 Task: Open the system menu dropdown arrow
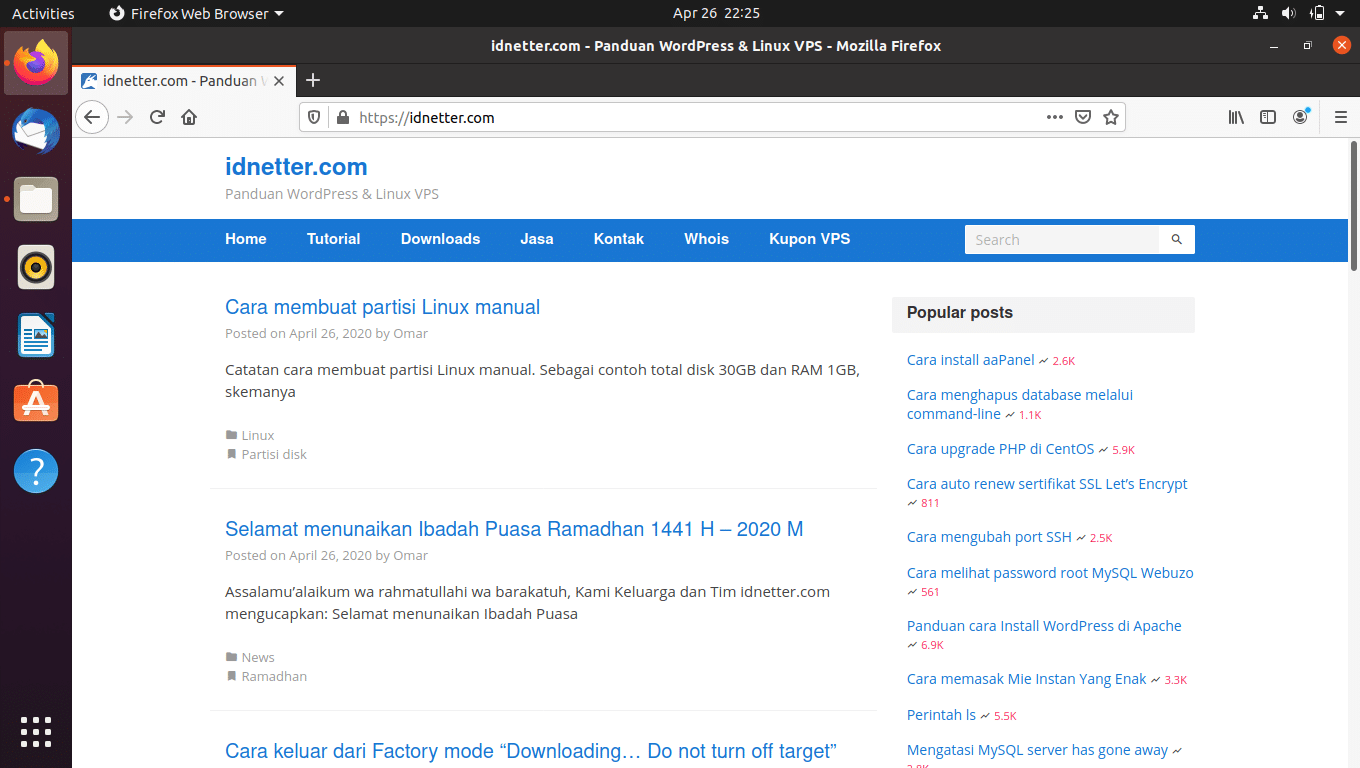pos(1342,13)
